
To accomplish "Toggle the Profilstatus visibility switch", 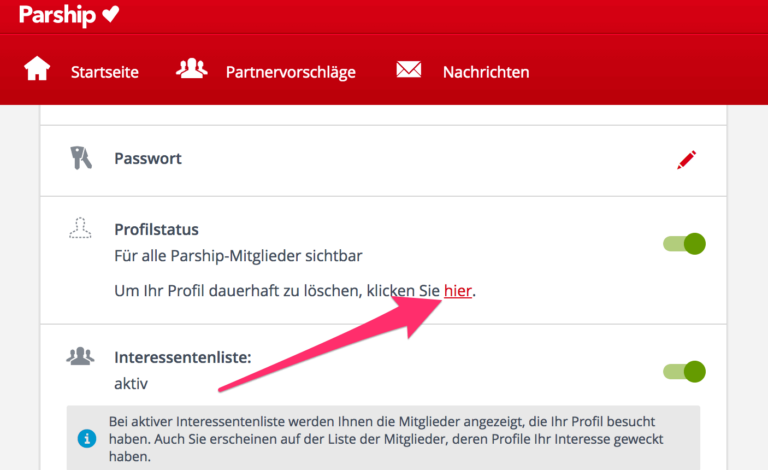I will pyautogui.click(x=685, y=243).
